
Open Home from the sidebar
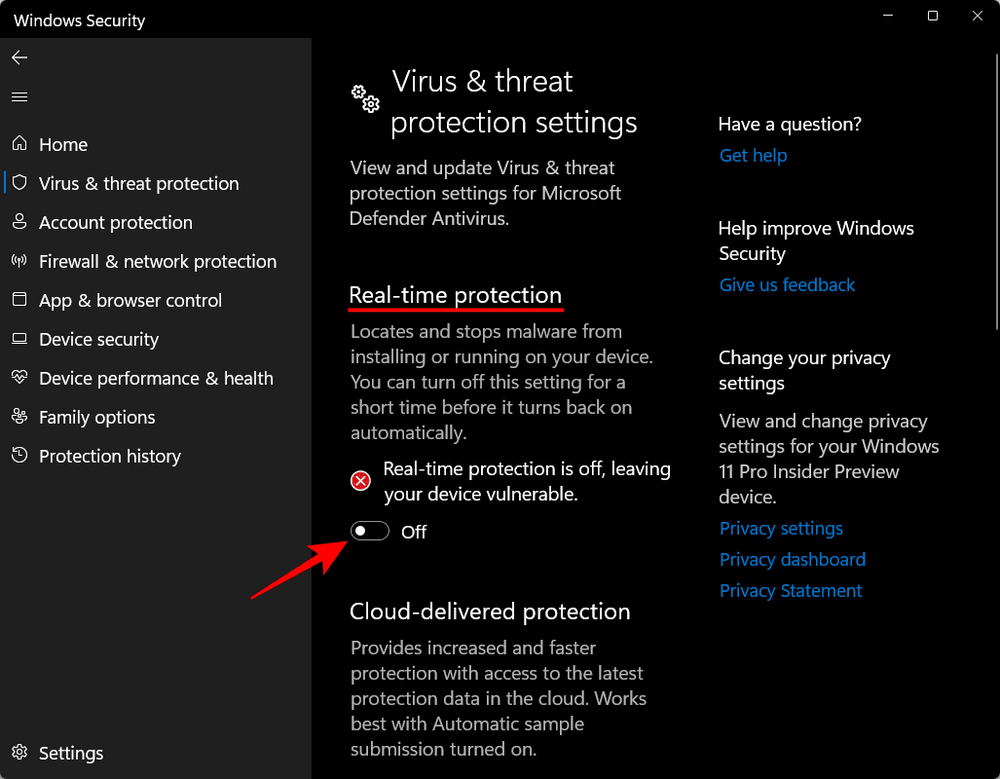[62, 144]
